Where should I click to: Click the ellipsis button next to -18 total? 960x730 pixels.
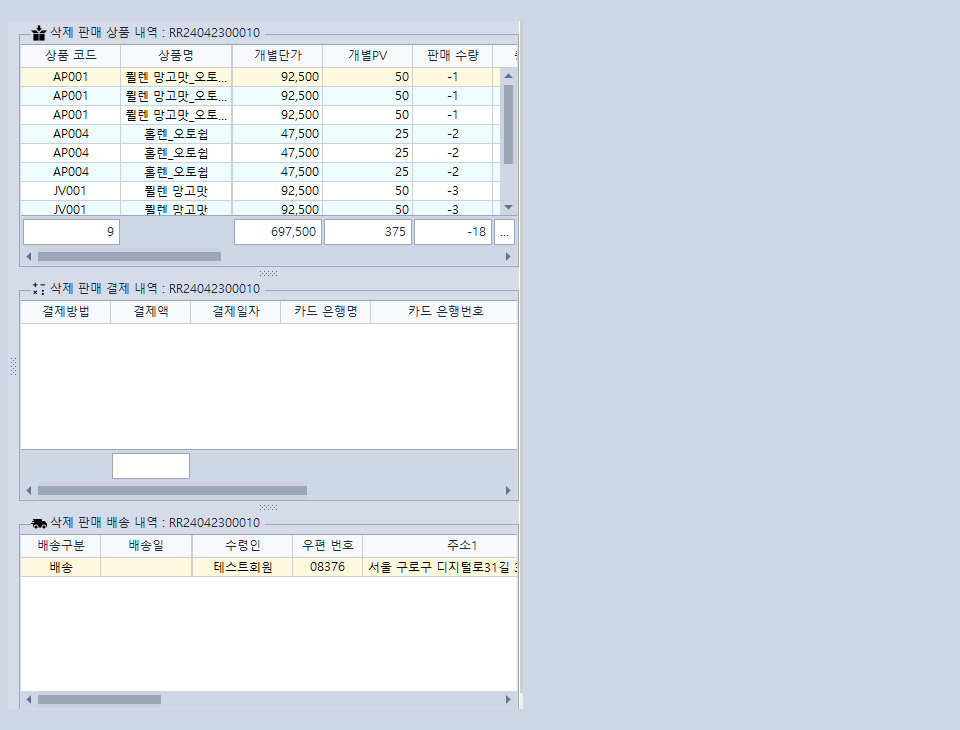[x=504, y=232]
